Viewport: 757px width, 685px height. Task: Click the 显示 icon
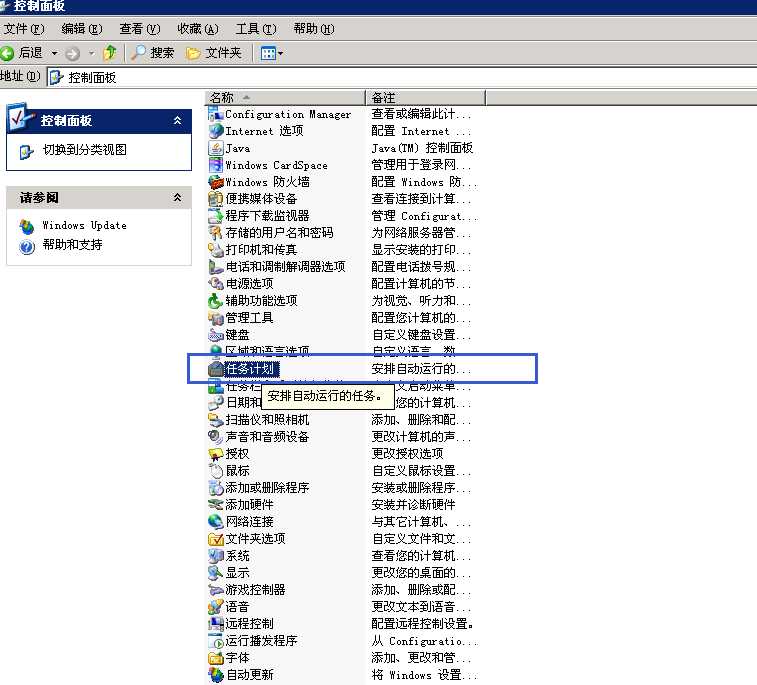point(215,573)
